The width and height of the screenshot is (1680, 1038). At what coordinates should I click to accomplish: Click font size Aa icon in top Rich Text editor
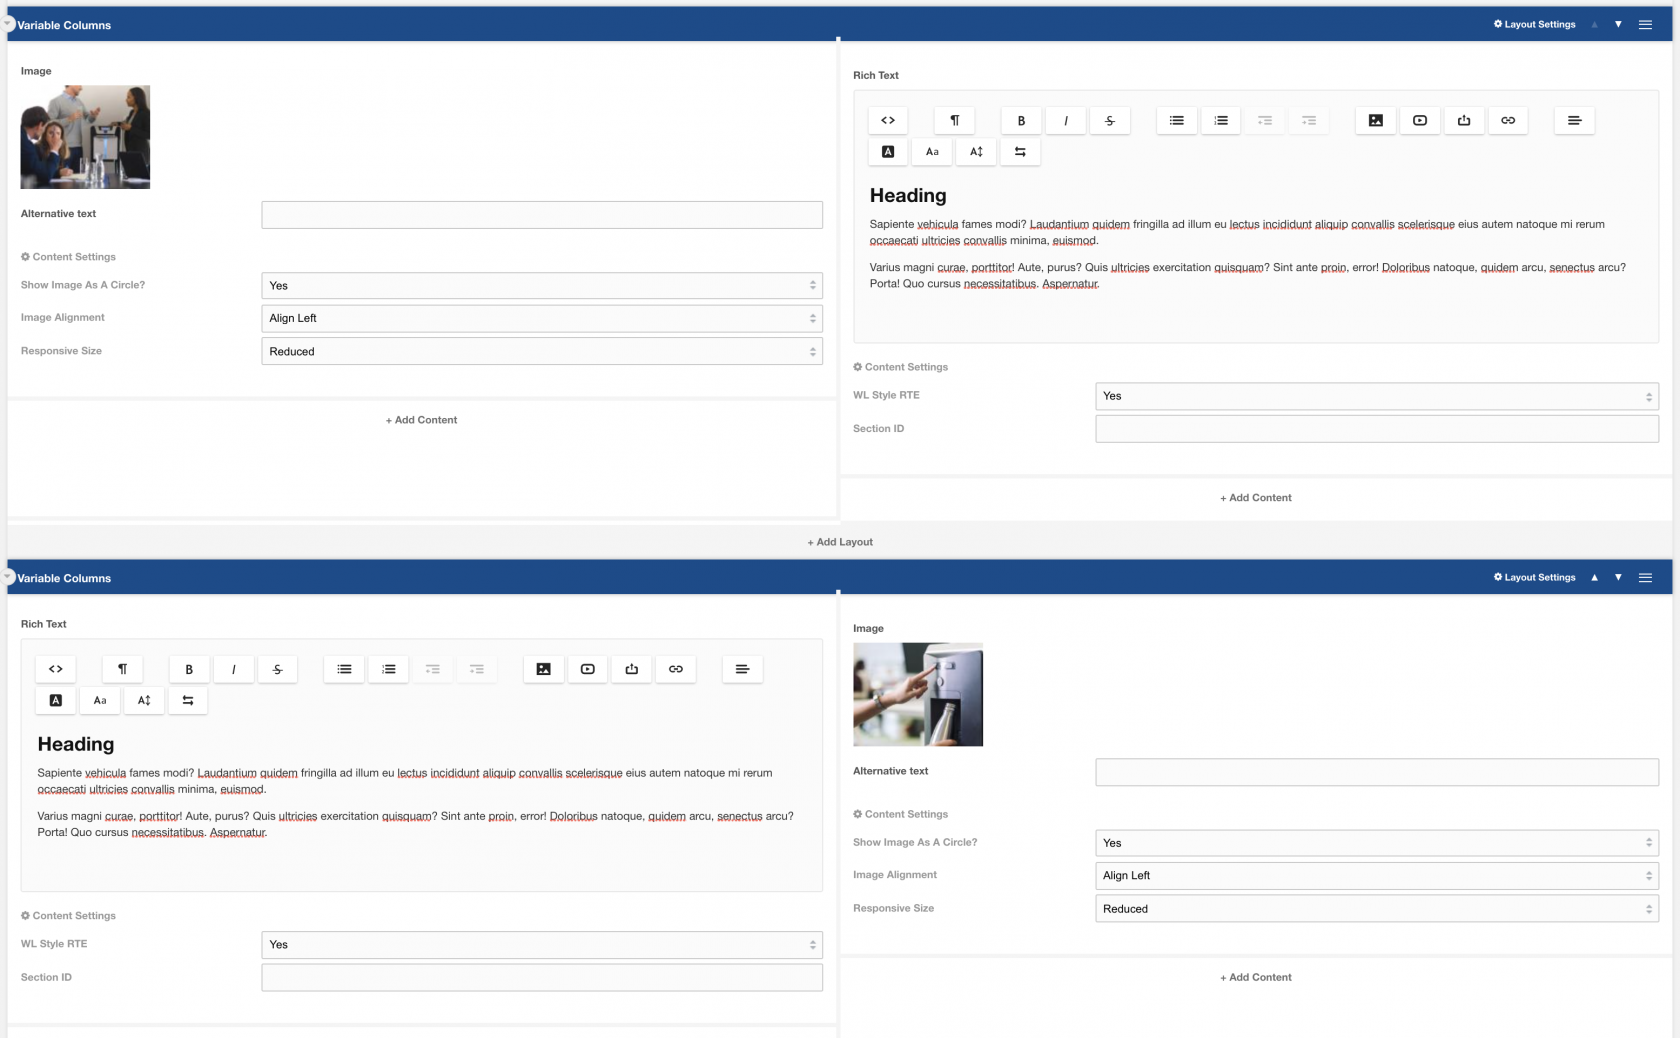click(x=932, y=151)
